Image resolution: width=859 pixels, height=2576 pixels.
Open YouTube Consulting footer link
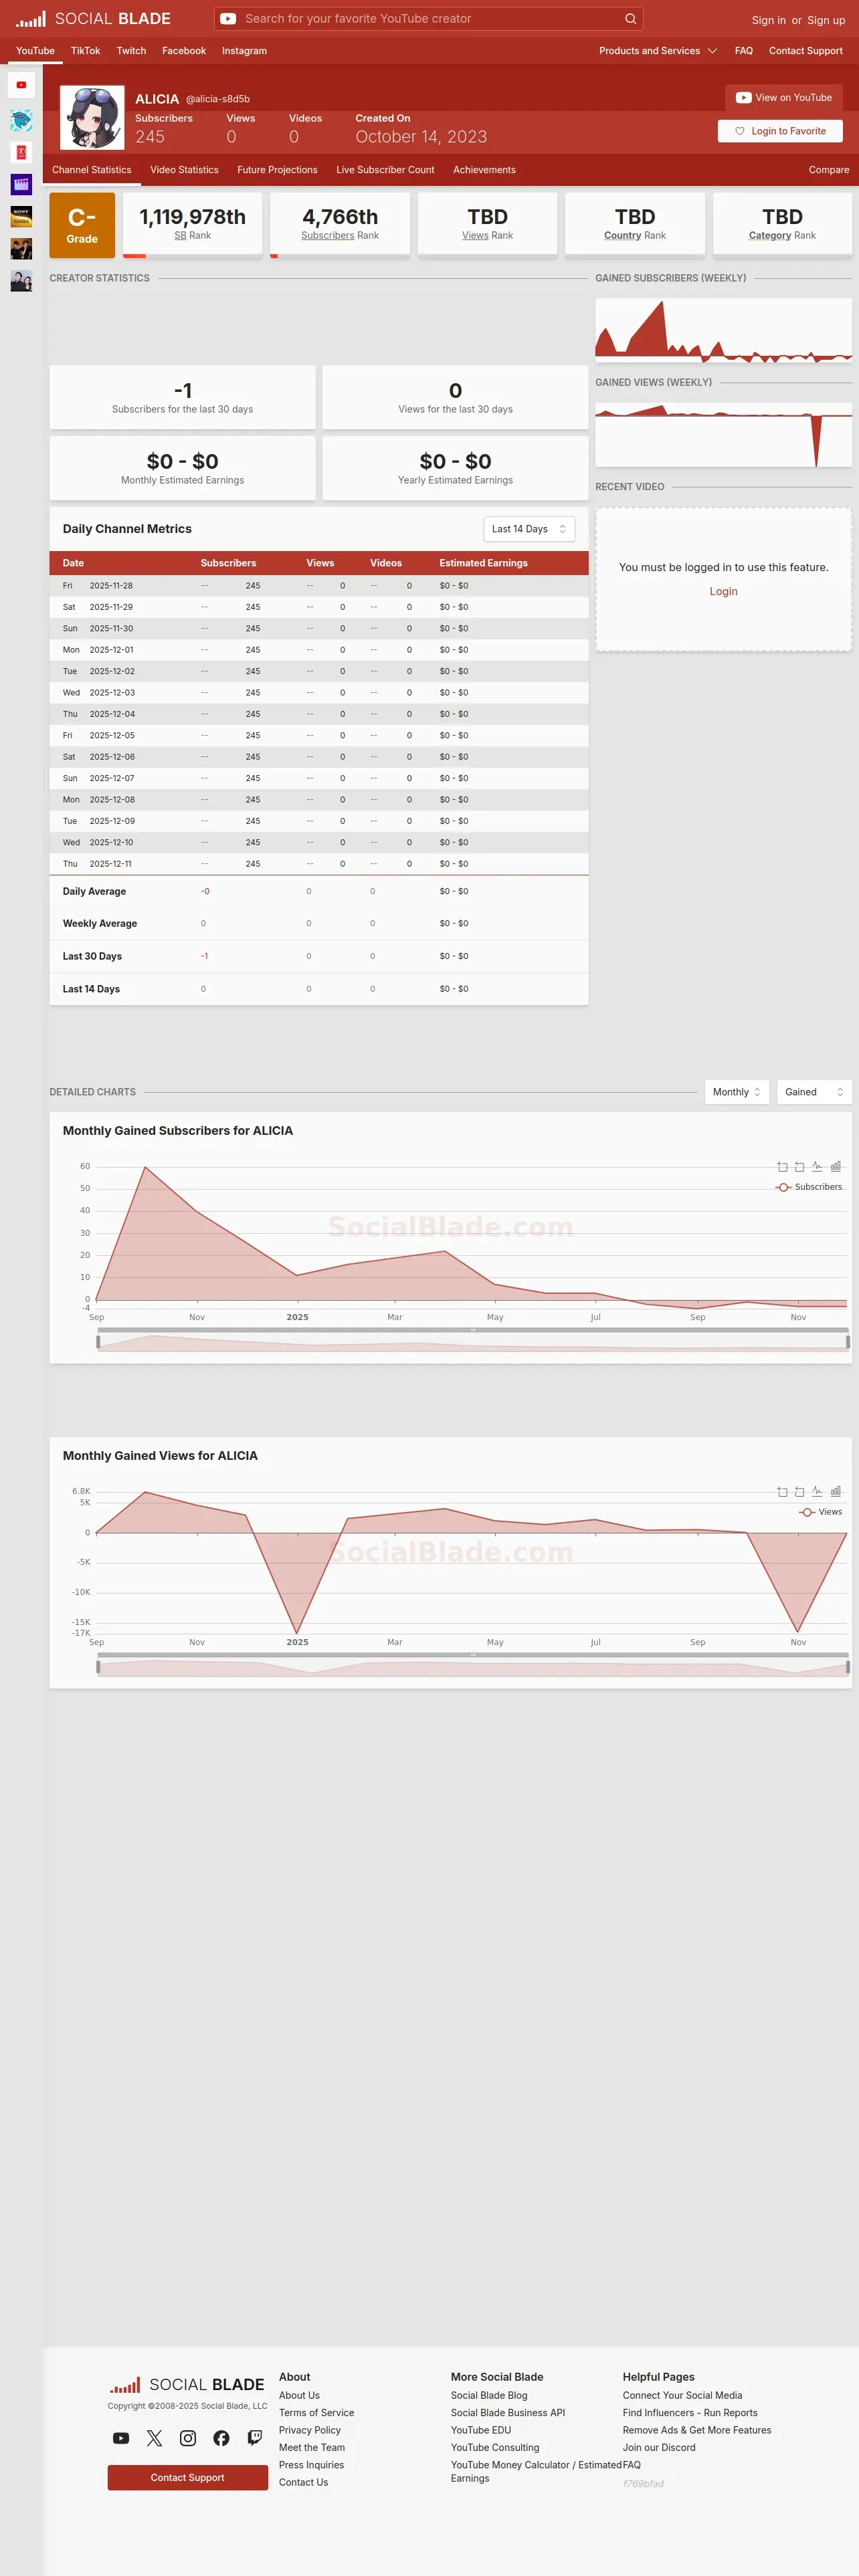(495, 2447)
